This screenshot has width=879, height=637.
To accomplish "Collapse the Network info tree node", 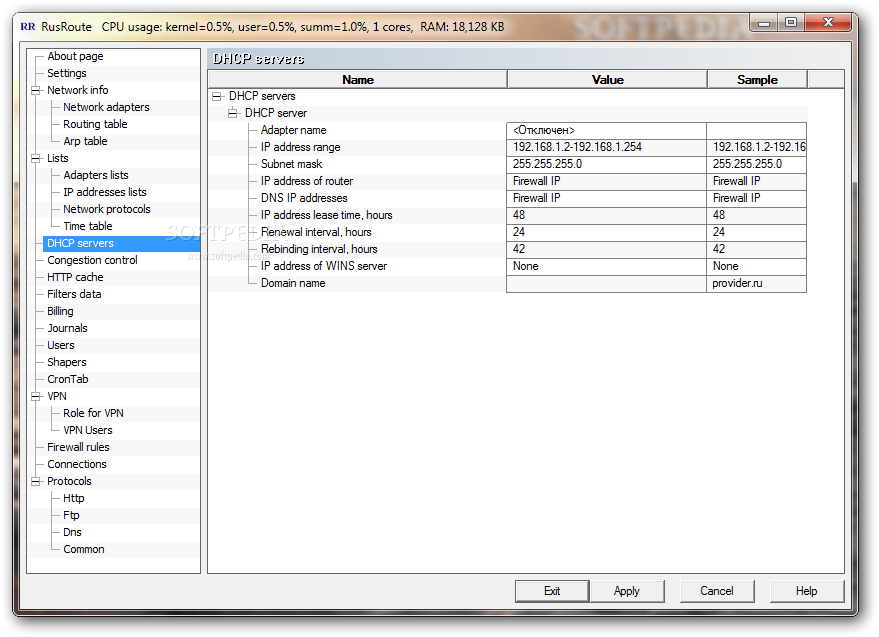I will click(36, 90).
